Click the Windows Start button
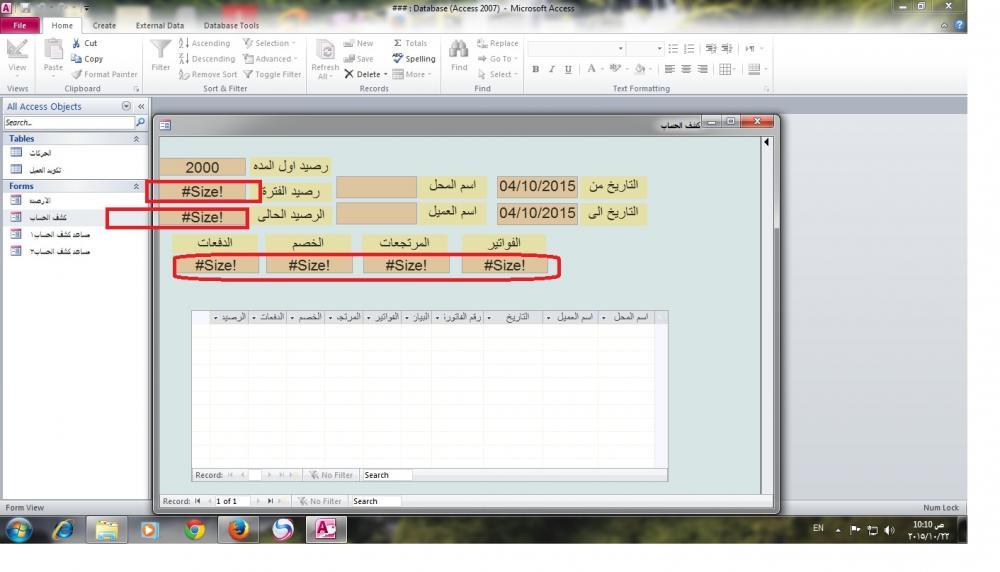Screen dimensions: 1000x572 (19, 530)
